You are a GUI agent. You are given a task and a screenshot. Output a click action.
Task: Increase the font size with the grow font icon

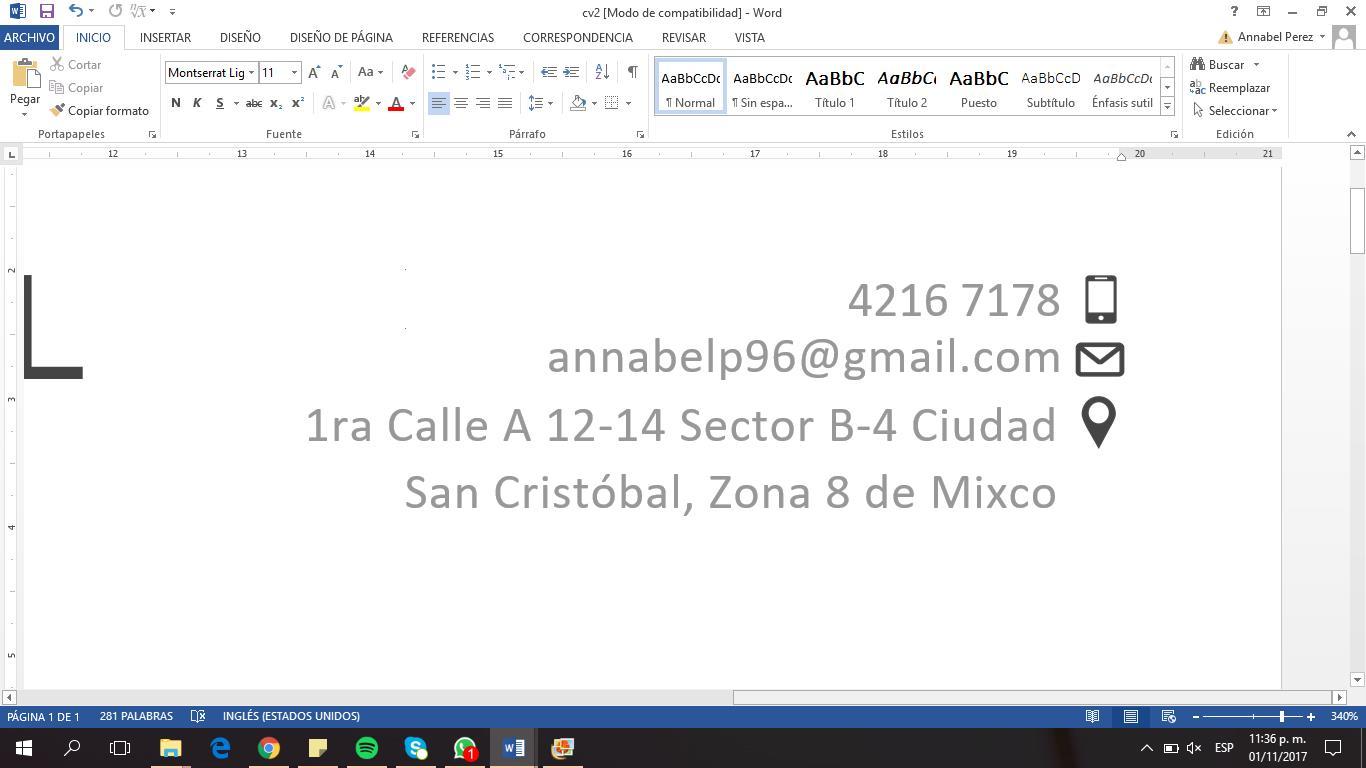click(314, 72)
